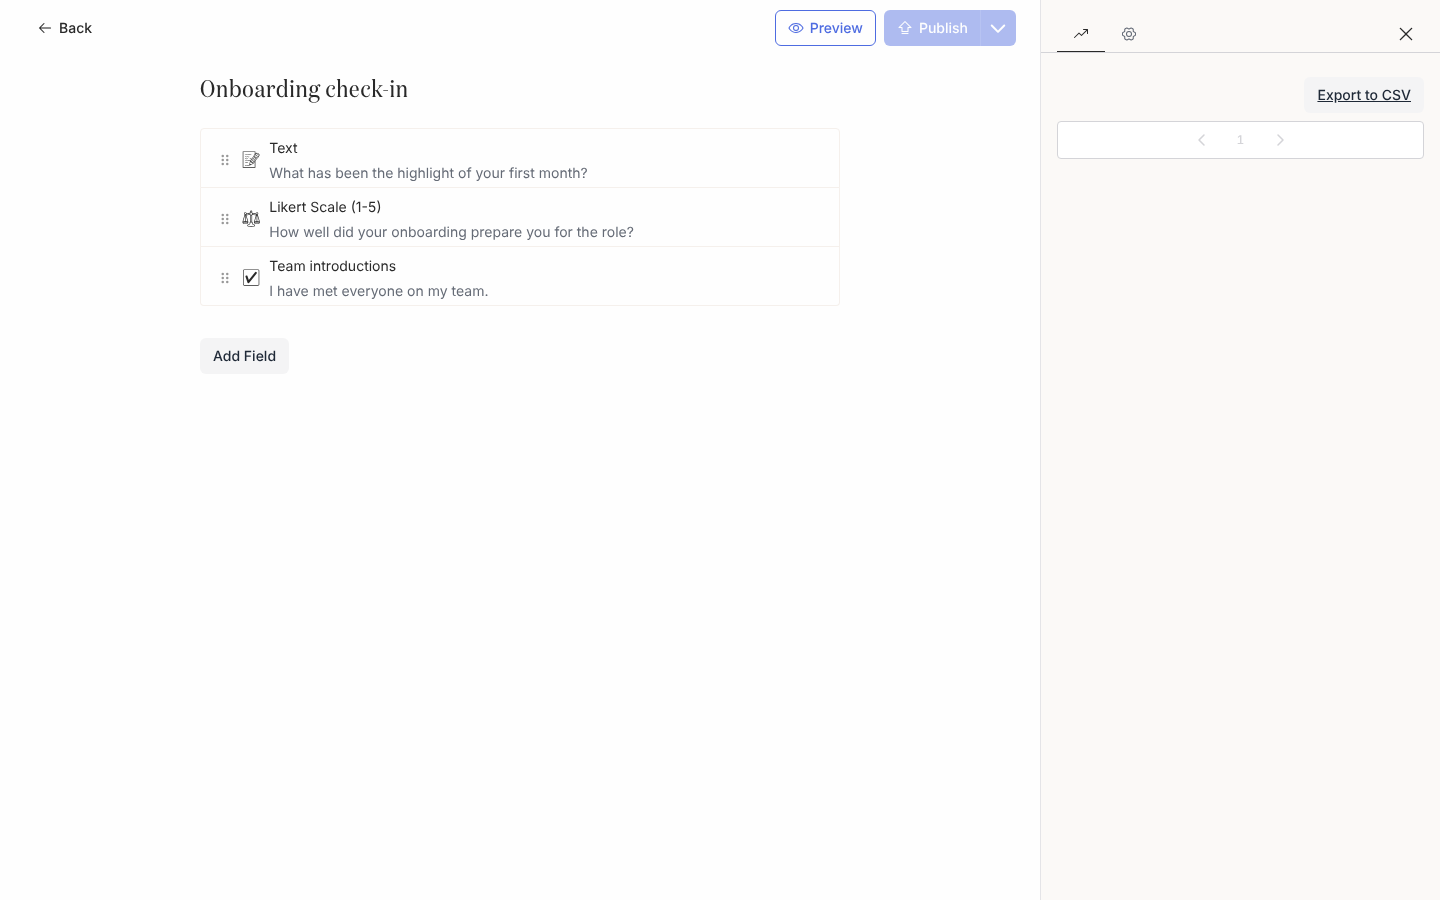Close the right side panel
Screen dimensions: 1440x900
coord(1406,34)
